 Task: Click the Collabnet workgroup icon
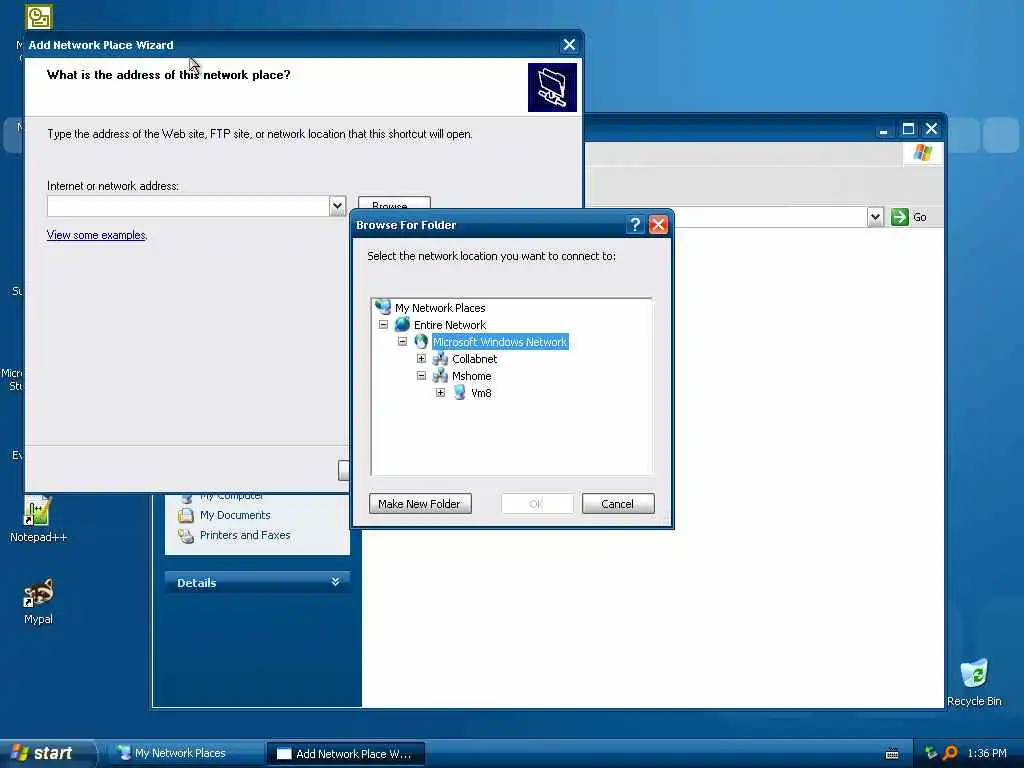[x=440, y=359]
